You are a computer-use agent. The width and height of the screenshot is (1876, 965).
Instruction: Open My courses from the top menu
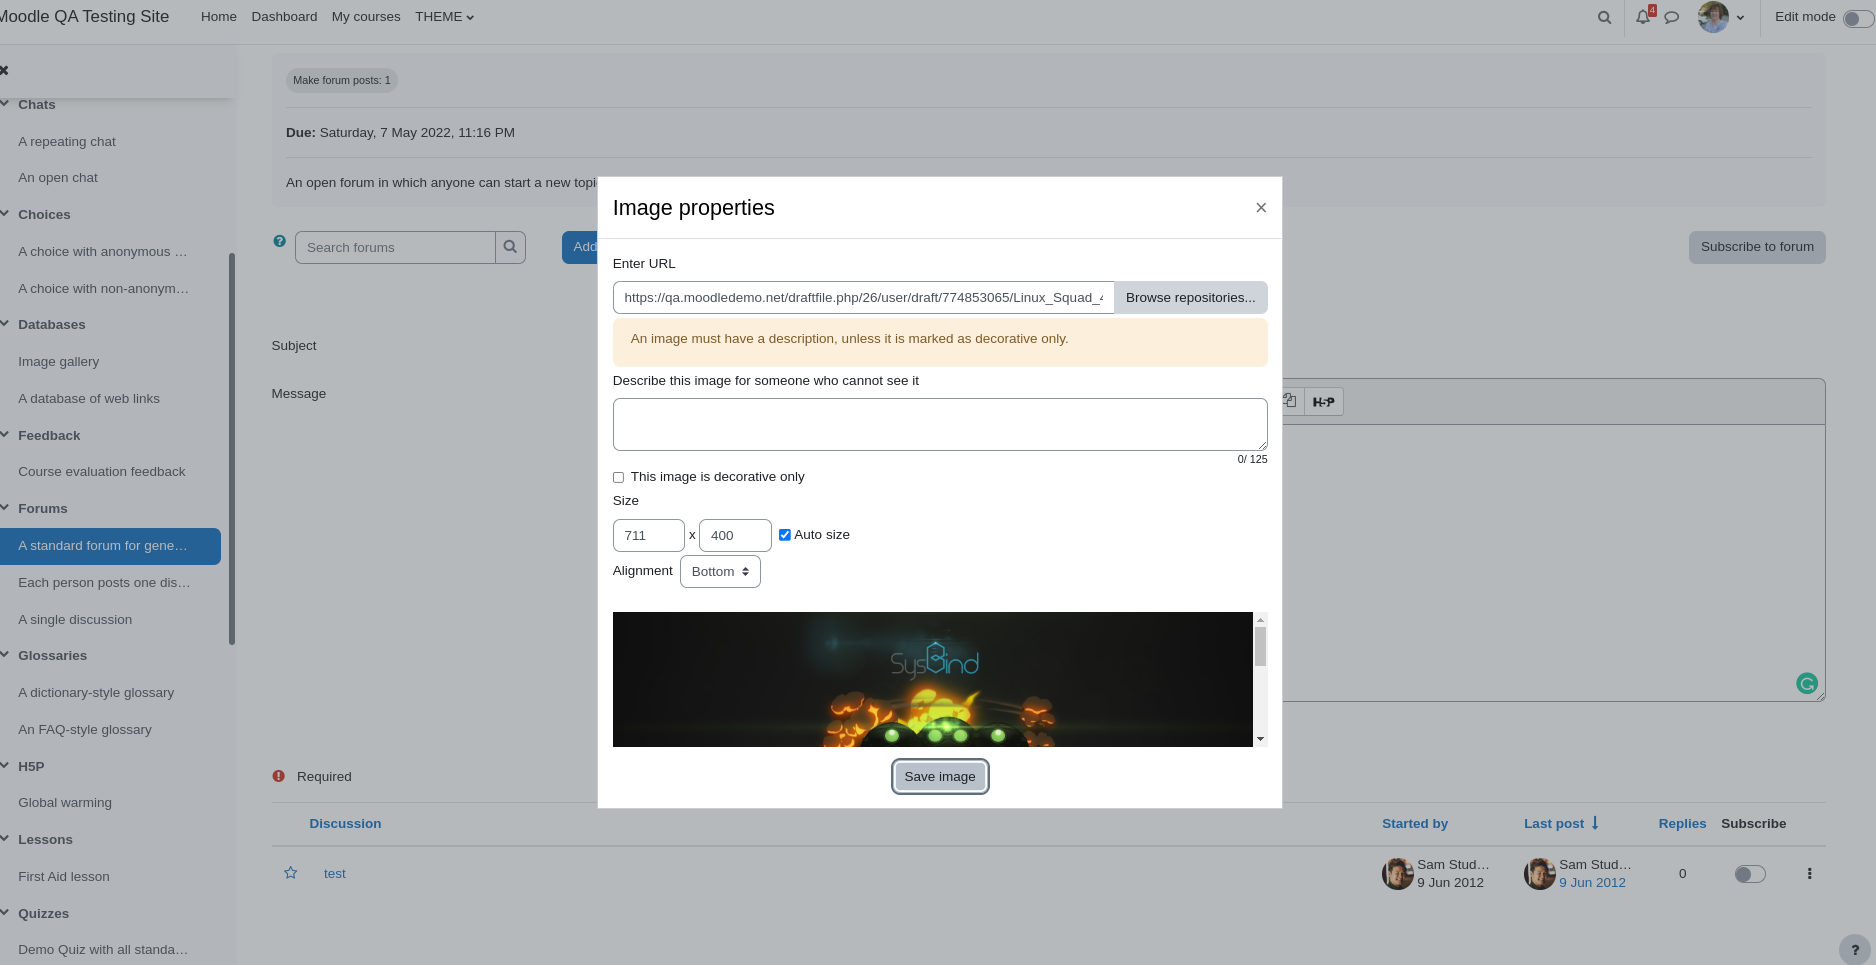366,17
